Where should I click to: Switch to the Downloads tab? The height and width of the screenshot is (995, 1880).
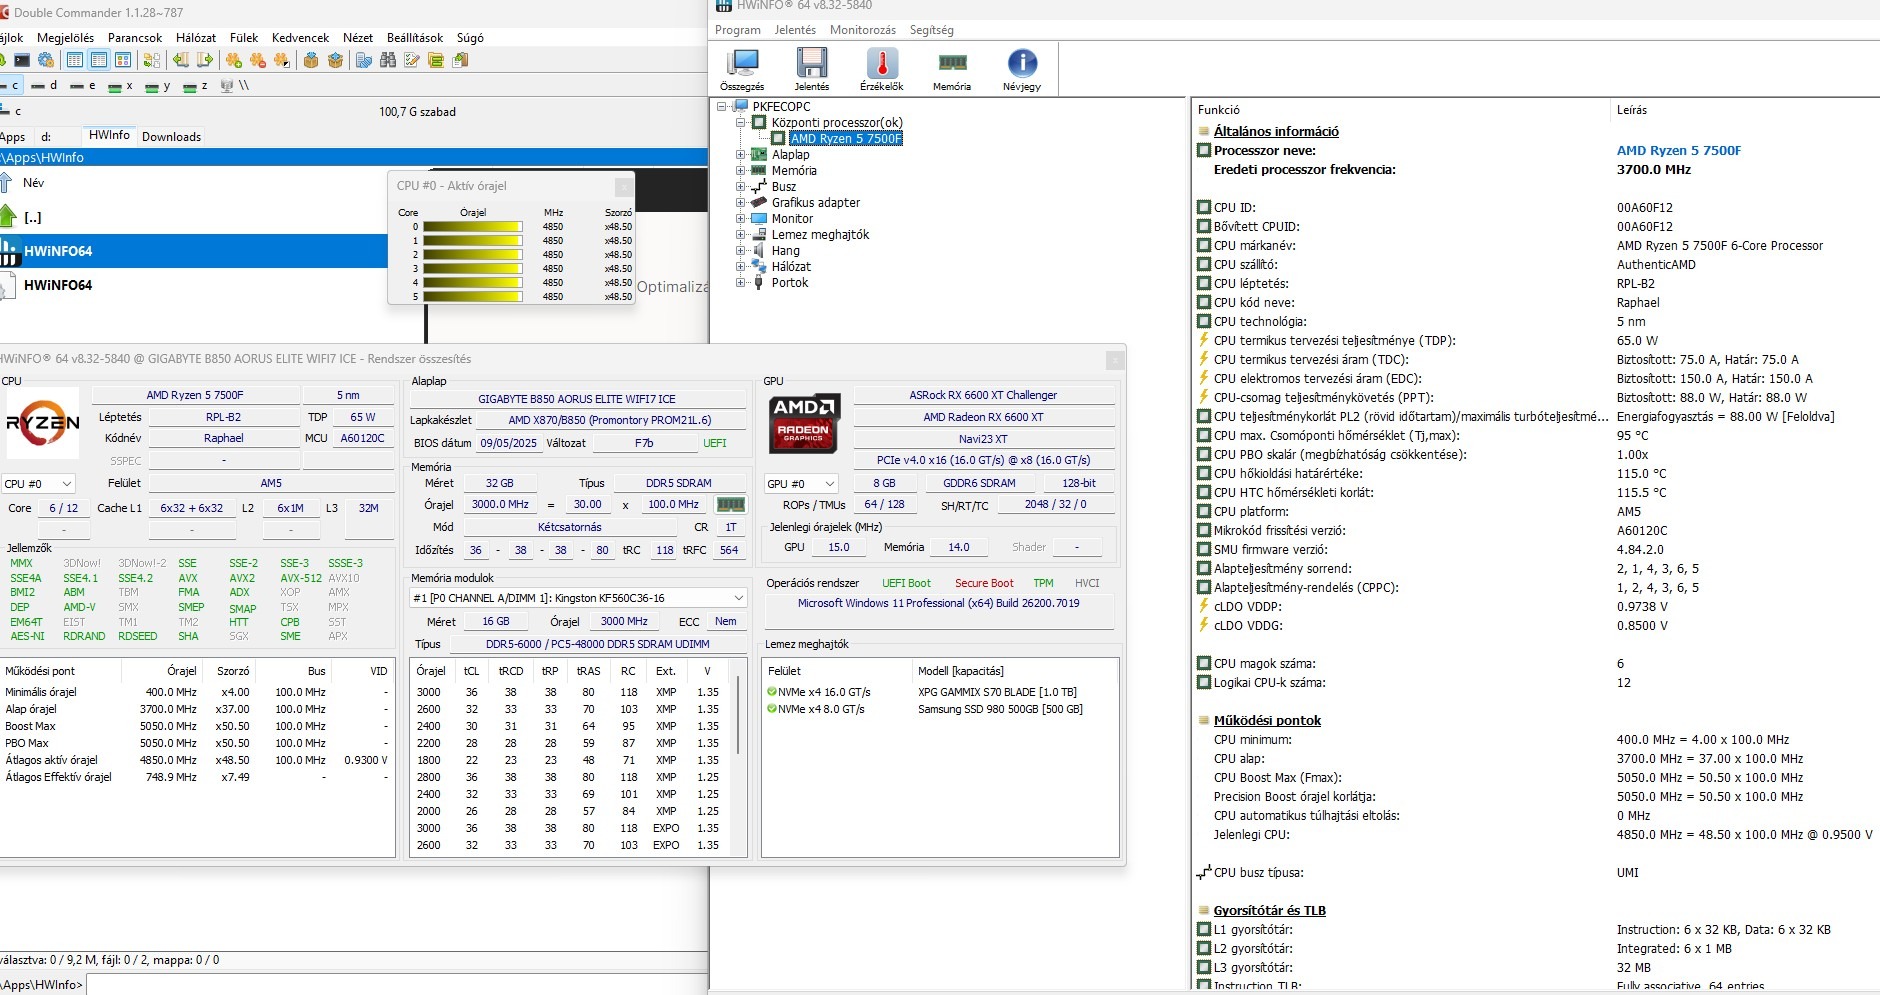point(171,137)
